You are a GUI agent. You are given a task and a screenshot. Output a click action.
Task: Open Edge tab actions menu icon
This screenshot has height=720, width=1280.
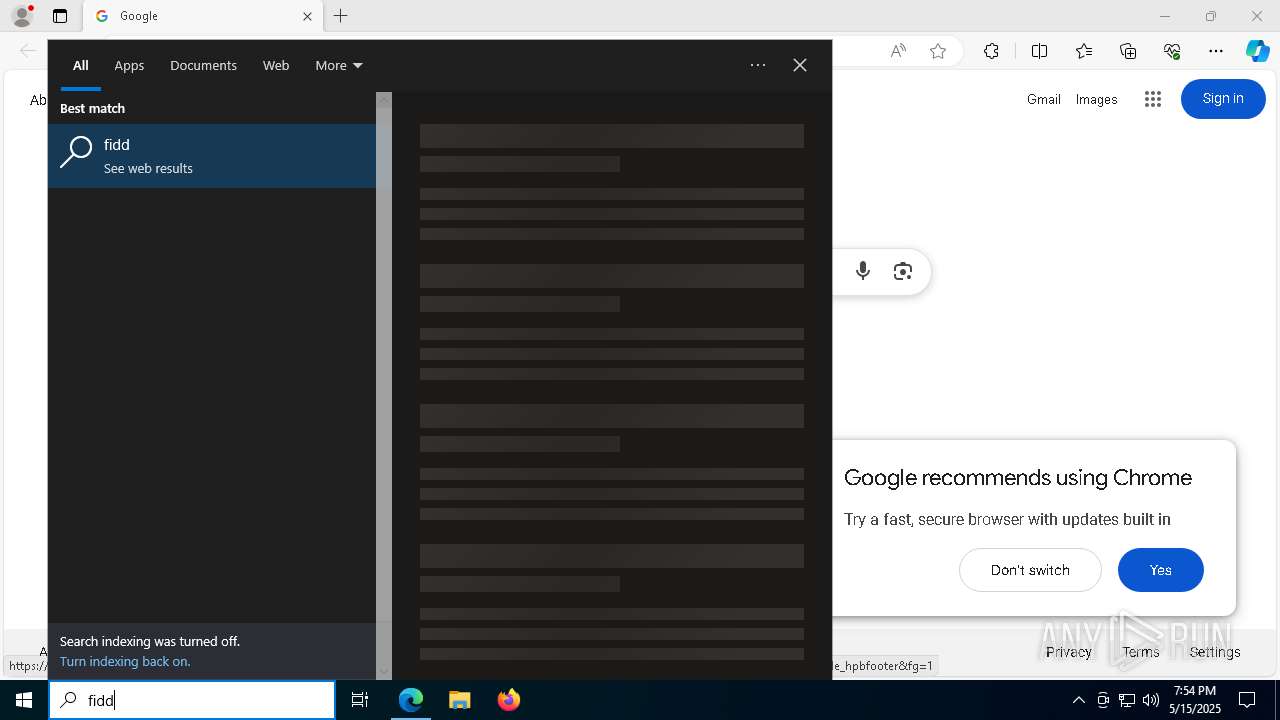tap(60, 16)
